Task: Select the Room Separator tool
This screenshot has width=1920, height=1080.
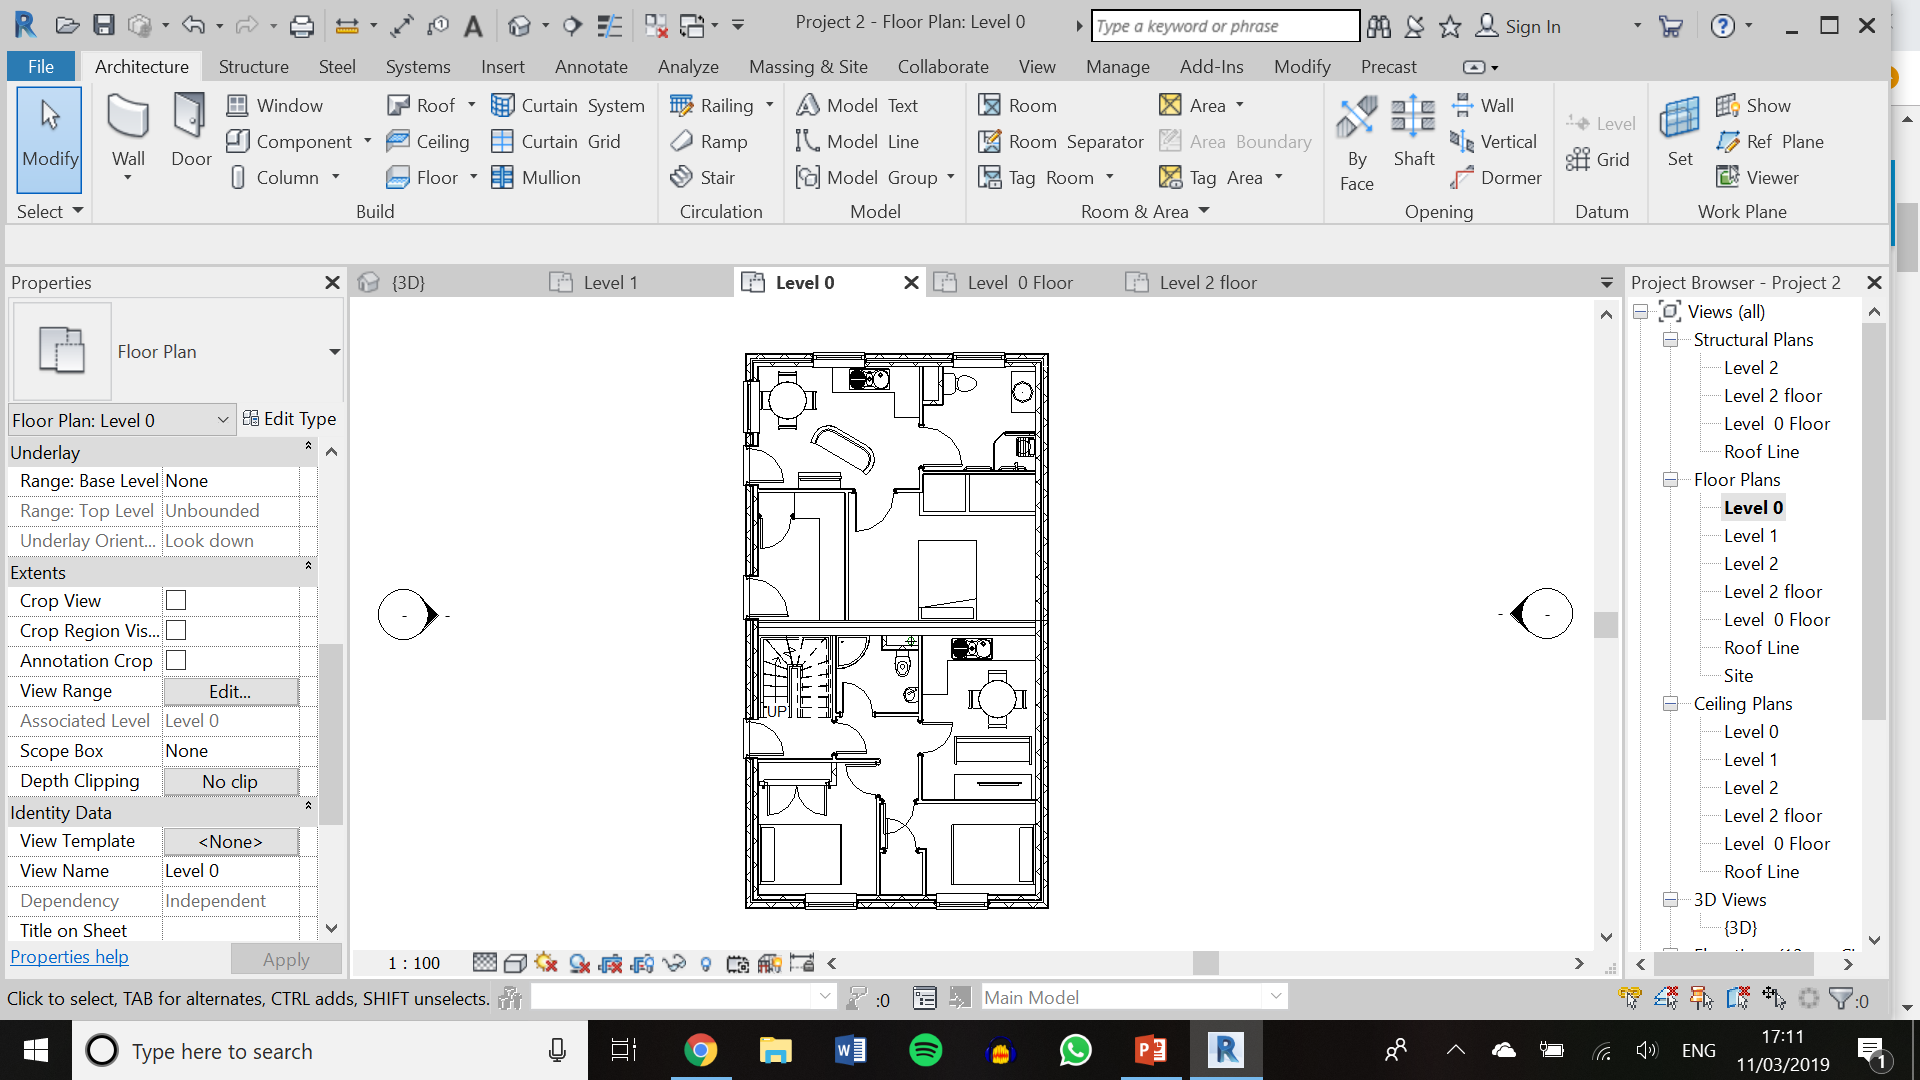Action: click(x=1061, y=141)
